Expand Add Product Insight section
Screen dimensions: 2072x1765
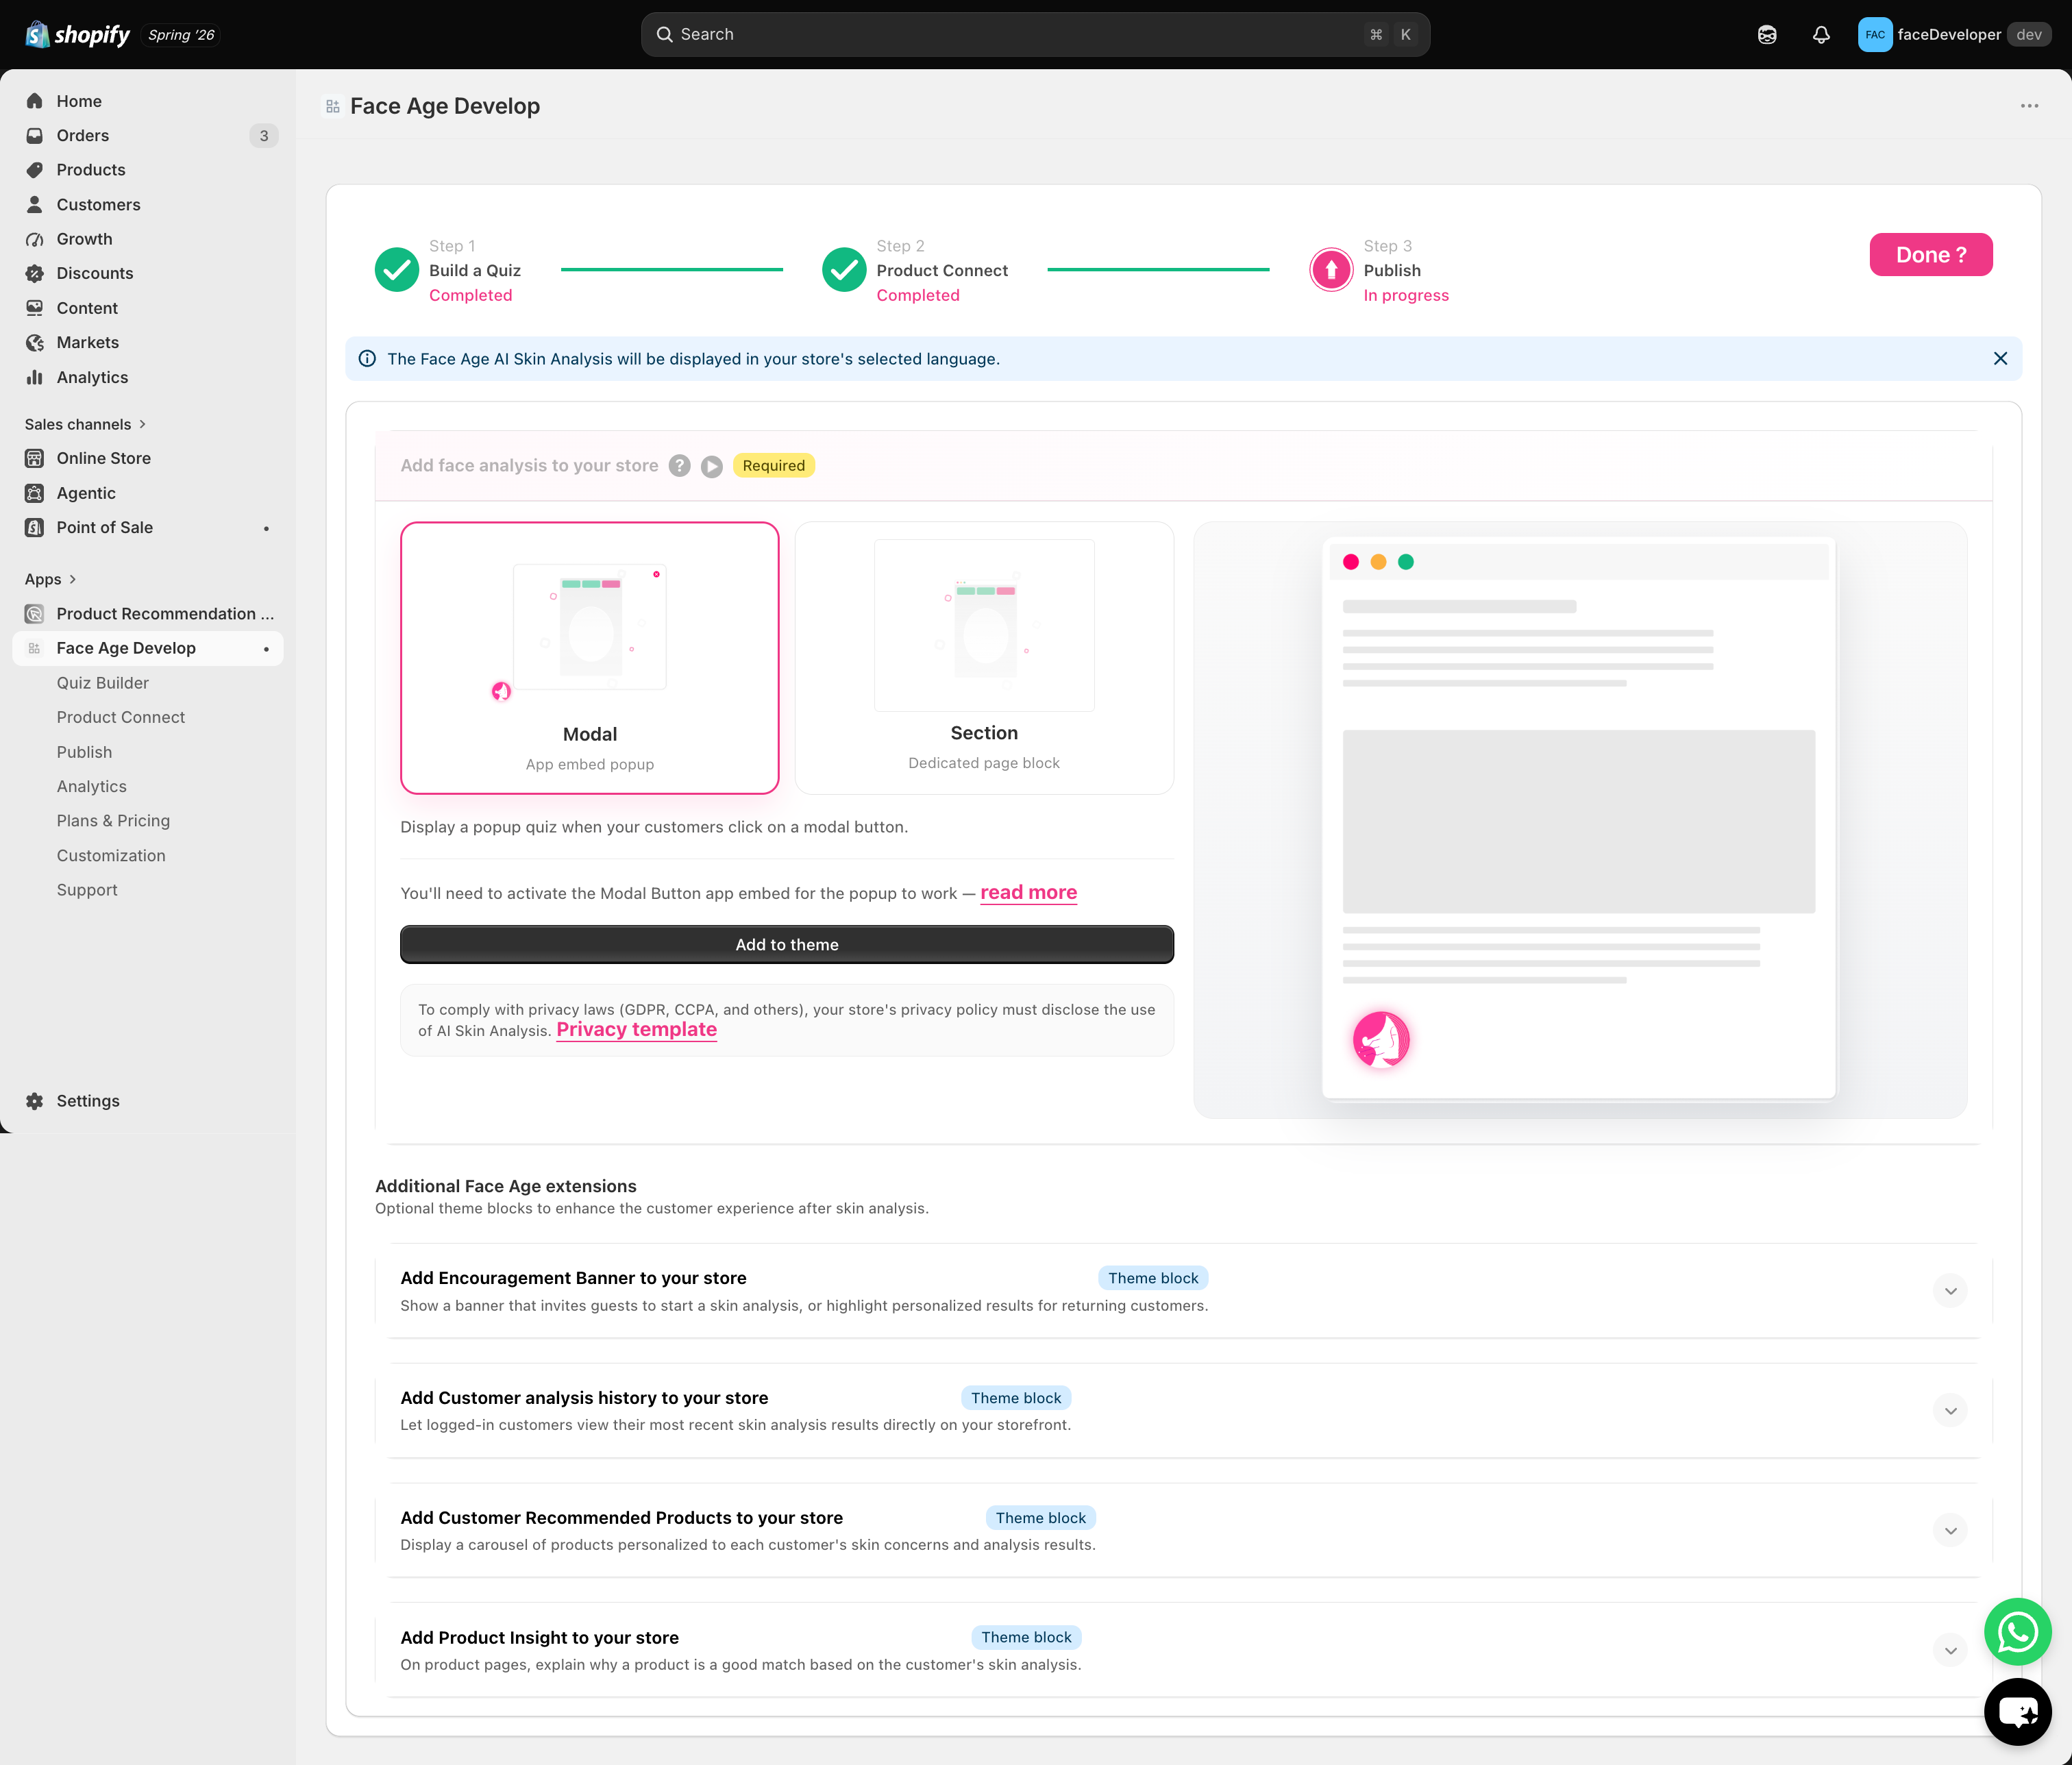pyautogui.click(x=1949, y=1650)
